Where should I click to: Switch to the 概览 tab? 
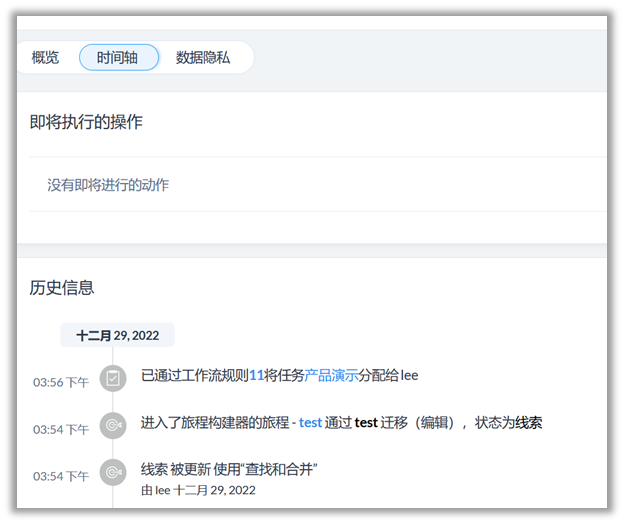pos(46,58)
